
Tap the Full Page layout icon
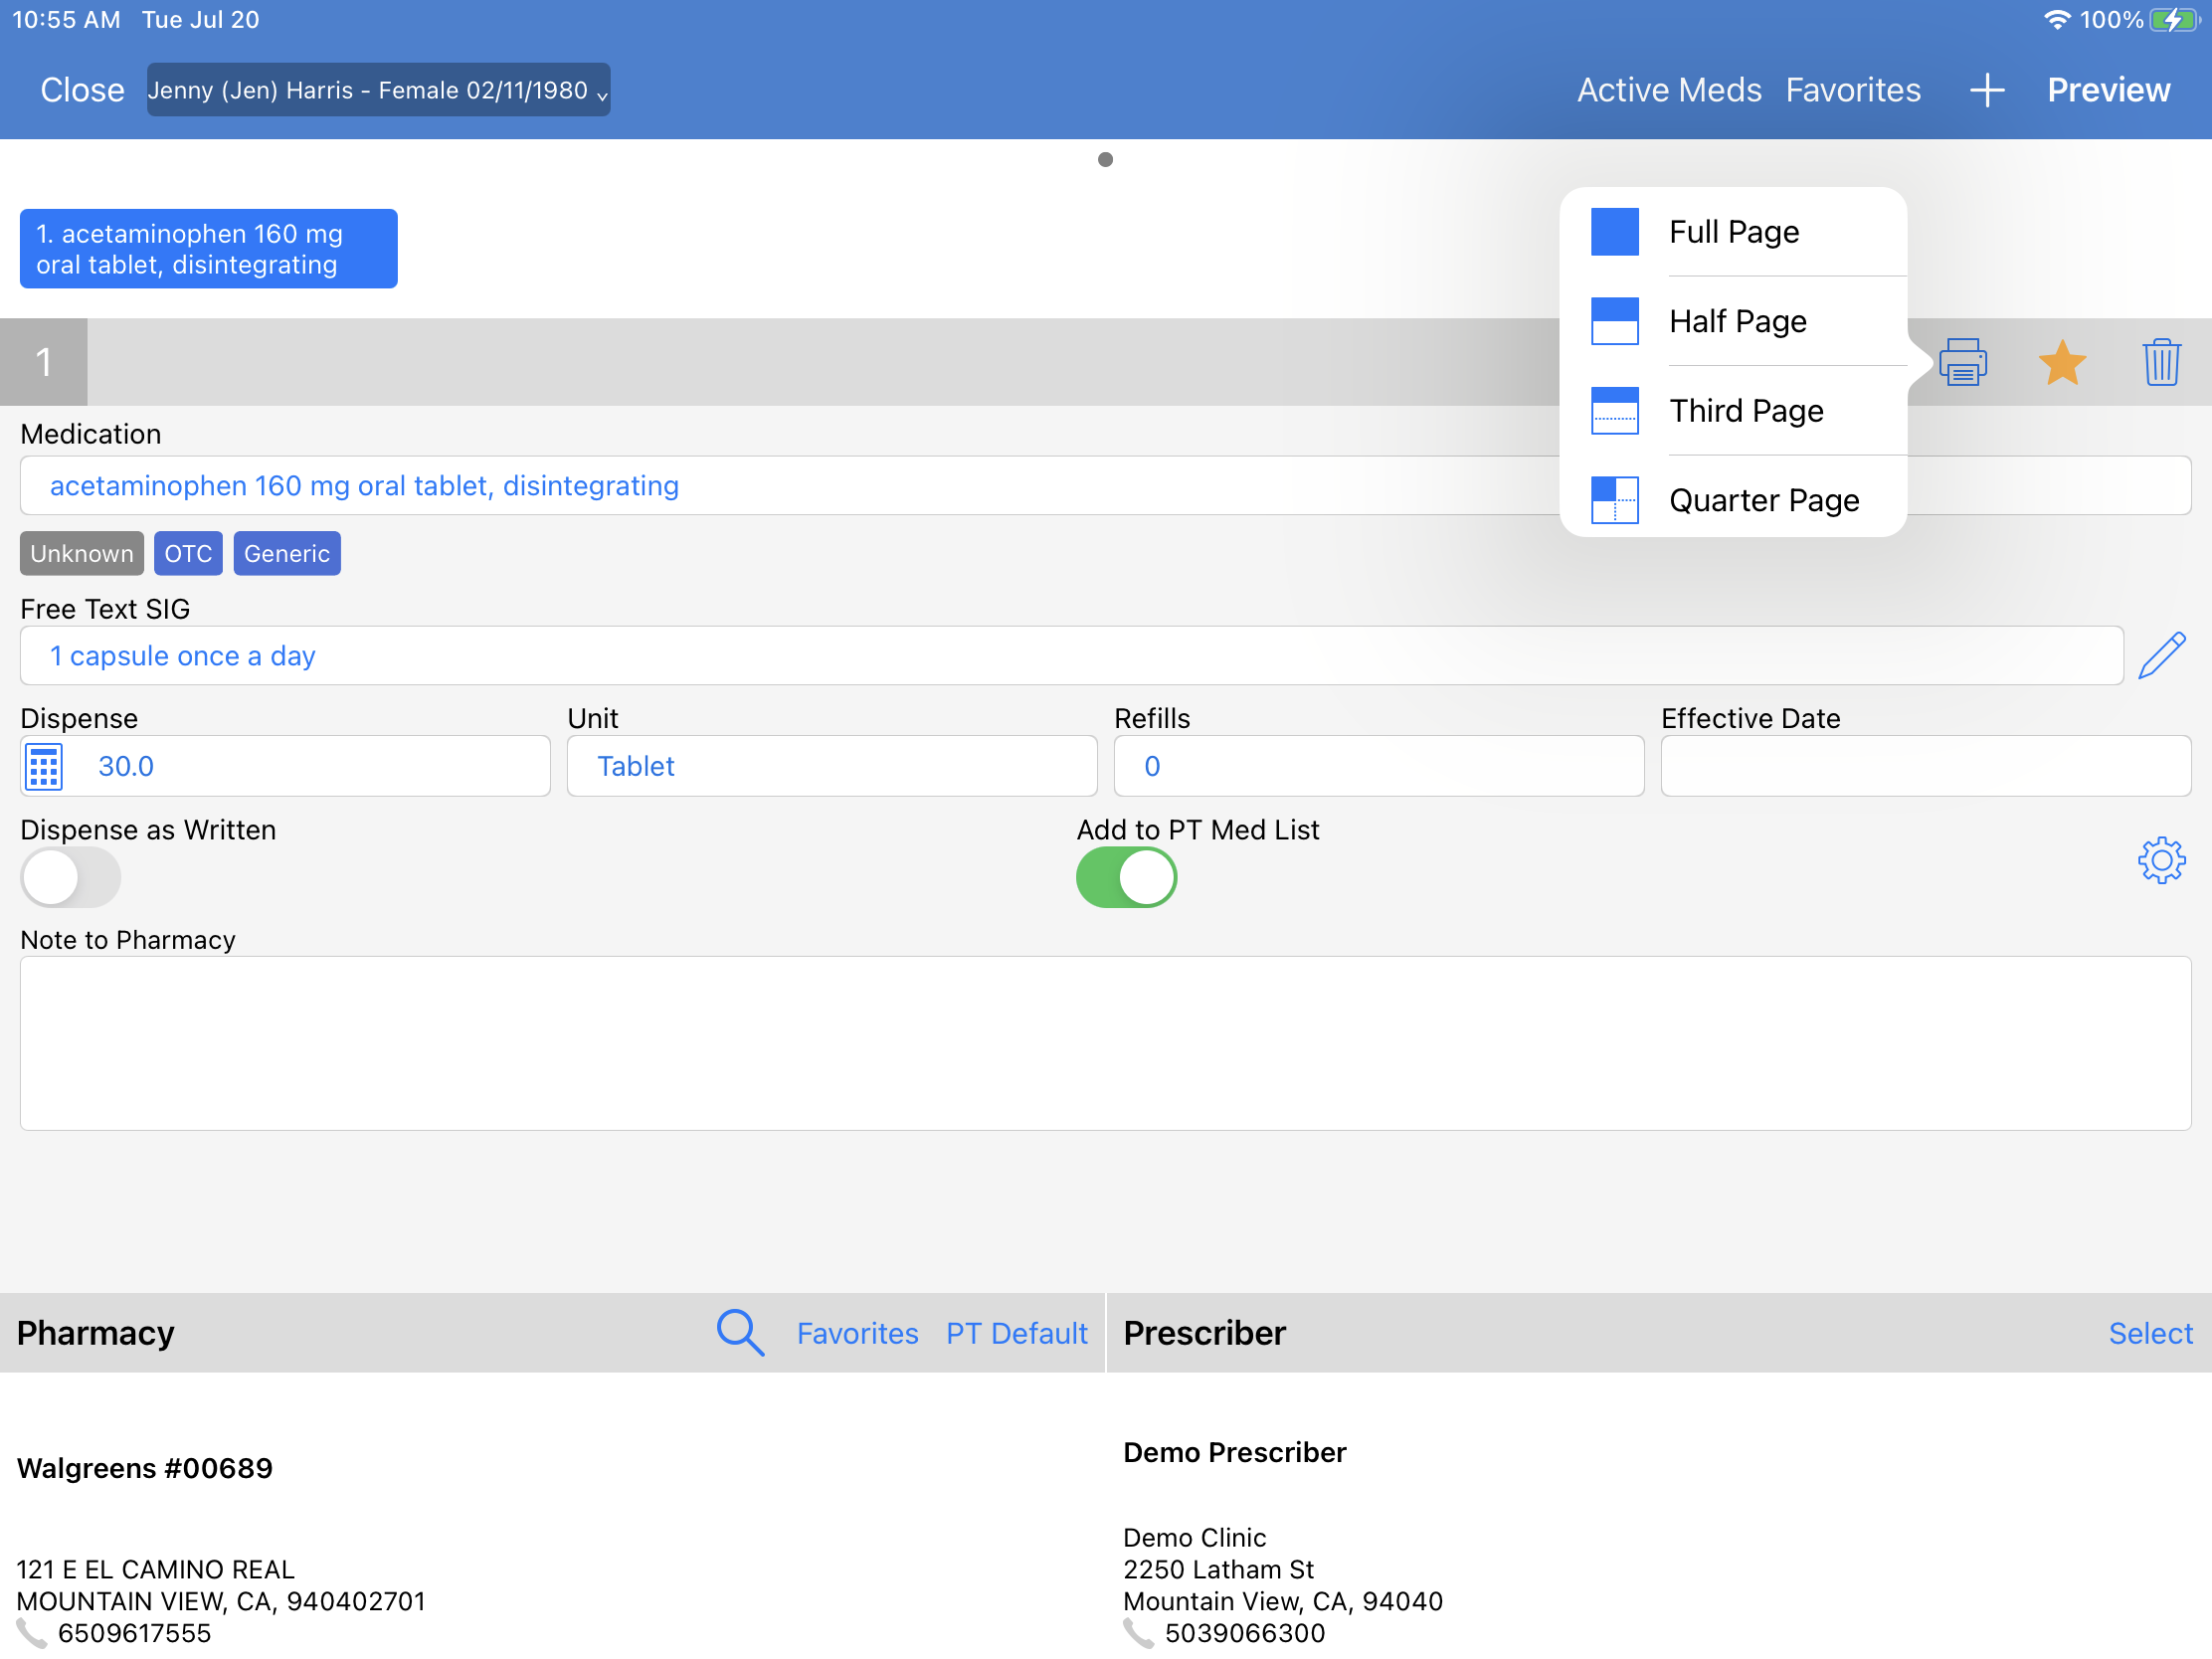click(1614, 232)
